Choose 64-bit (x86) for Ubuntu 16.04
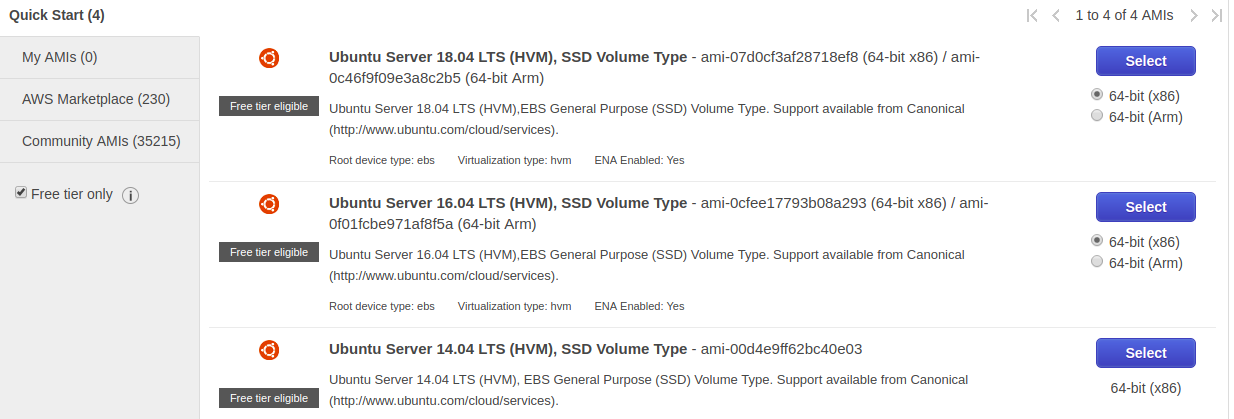This screenshot has width=1234, height=419. pos(1097,241)
